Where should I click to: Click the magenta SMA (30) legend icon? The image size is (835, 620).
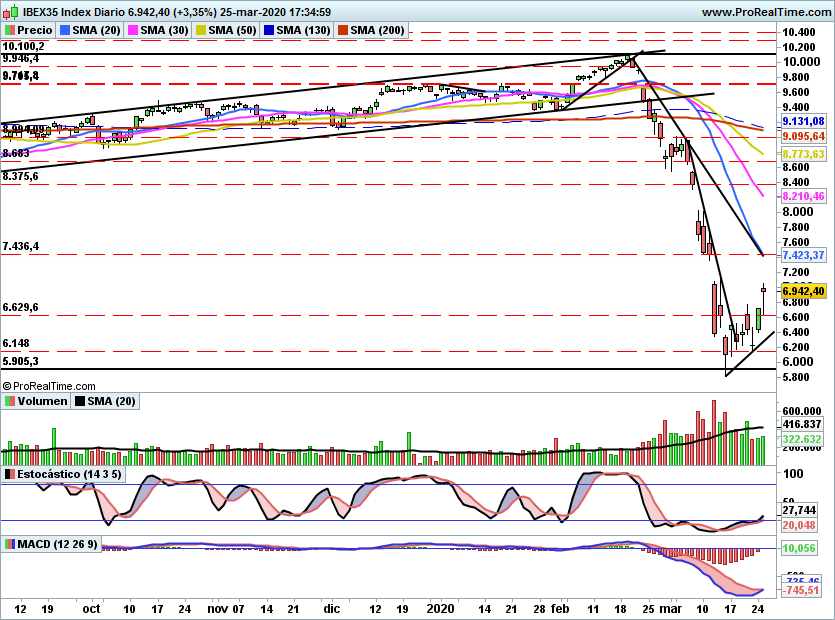point(131,30)
